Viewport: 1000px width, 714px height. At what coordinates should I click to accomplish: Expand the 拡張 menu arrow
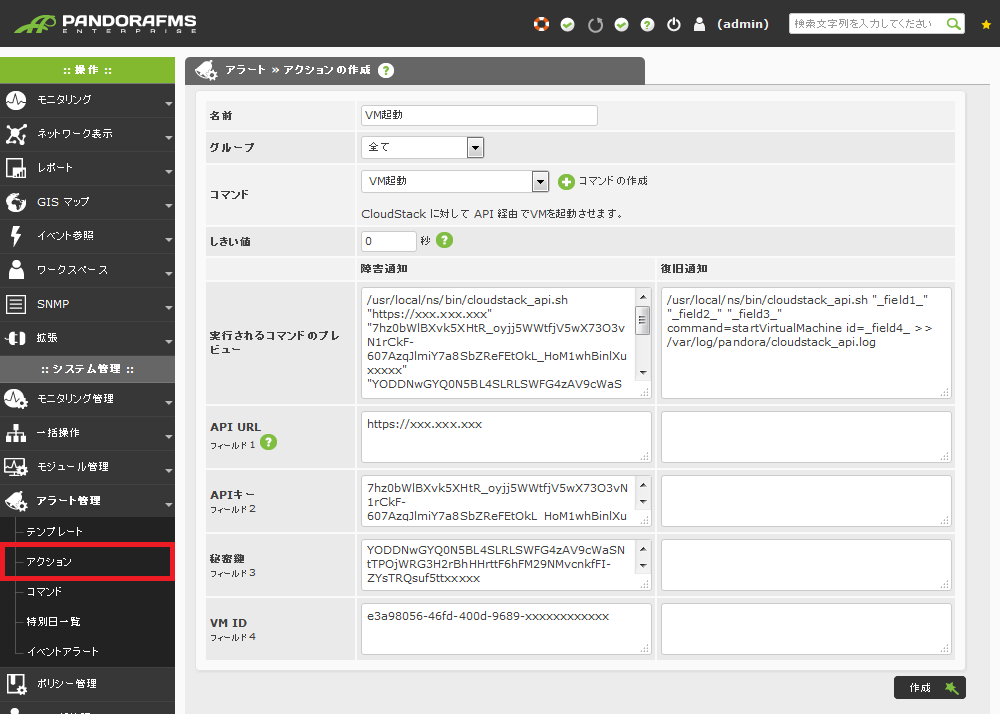pyautogui.click(x=168, y=341)
